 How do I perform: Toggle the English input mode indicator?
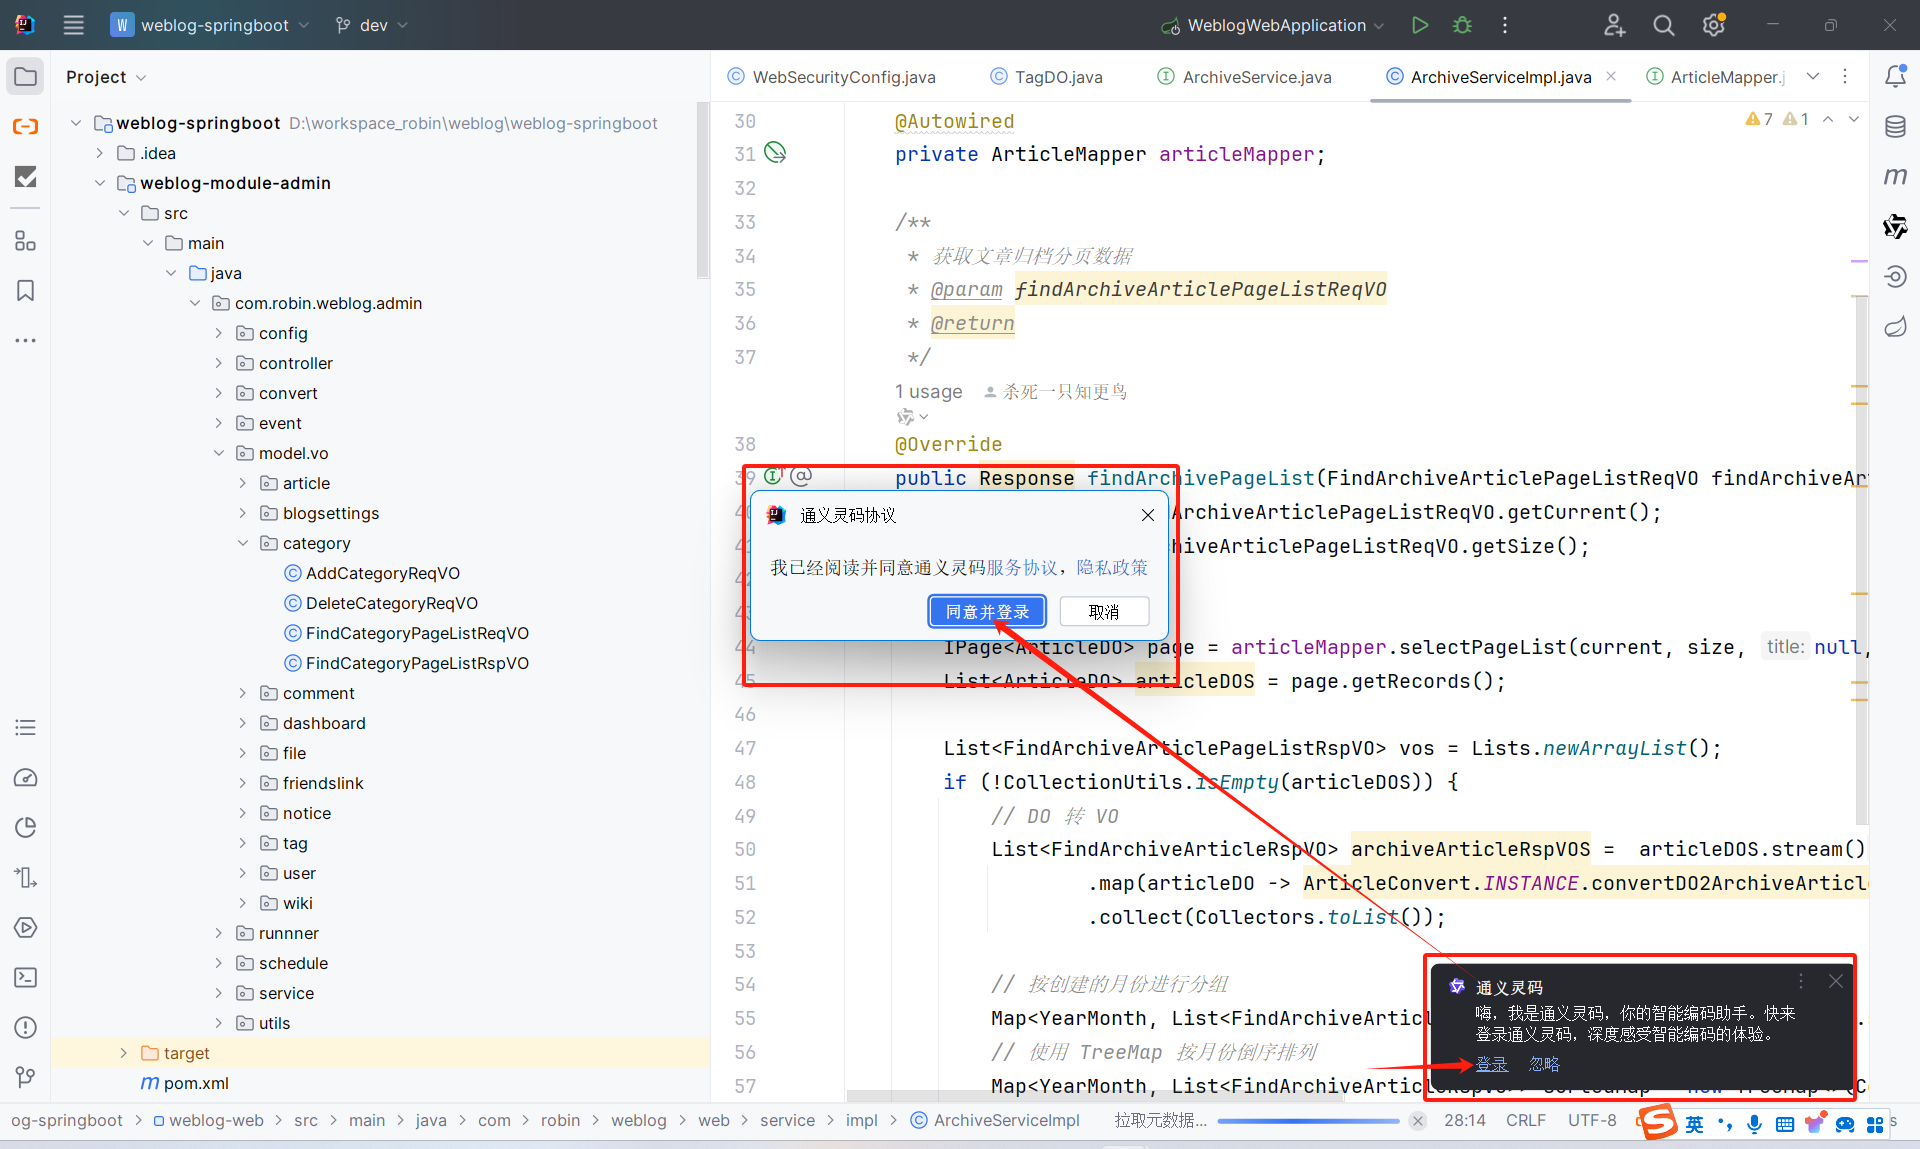point(1694,1124)
